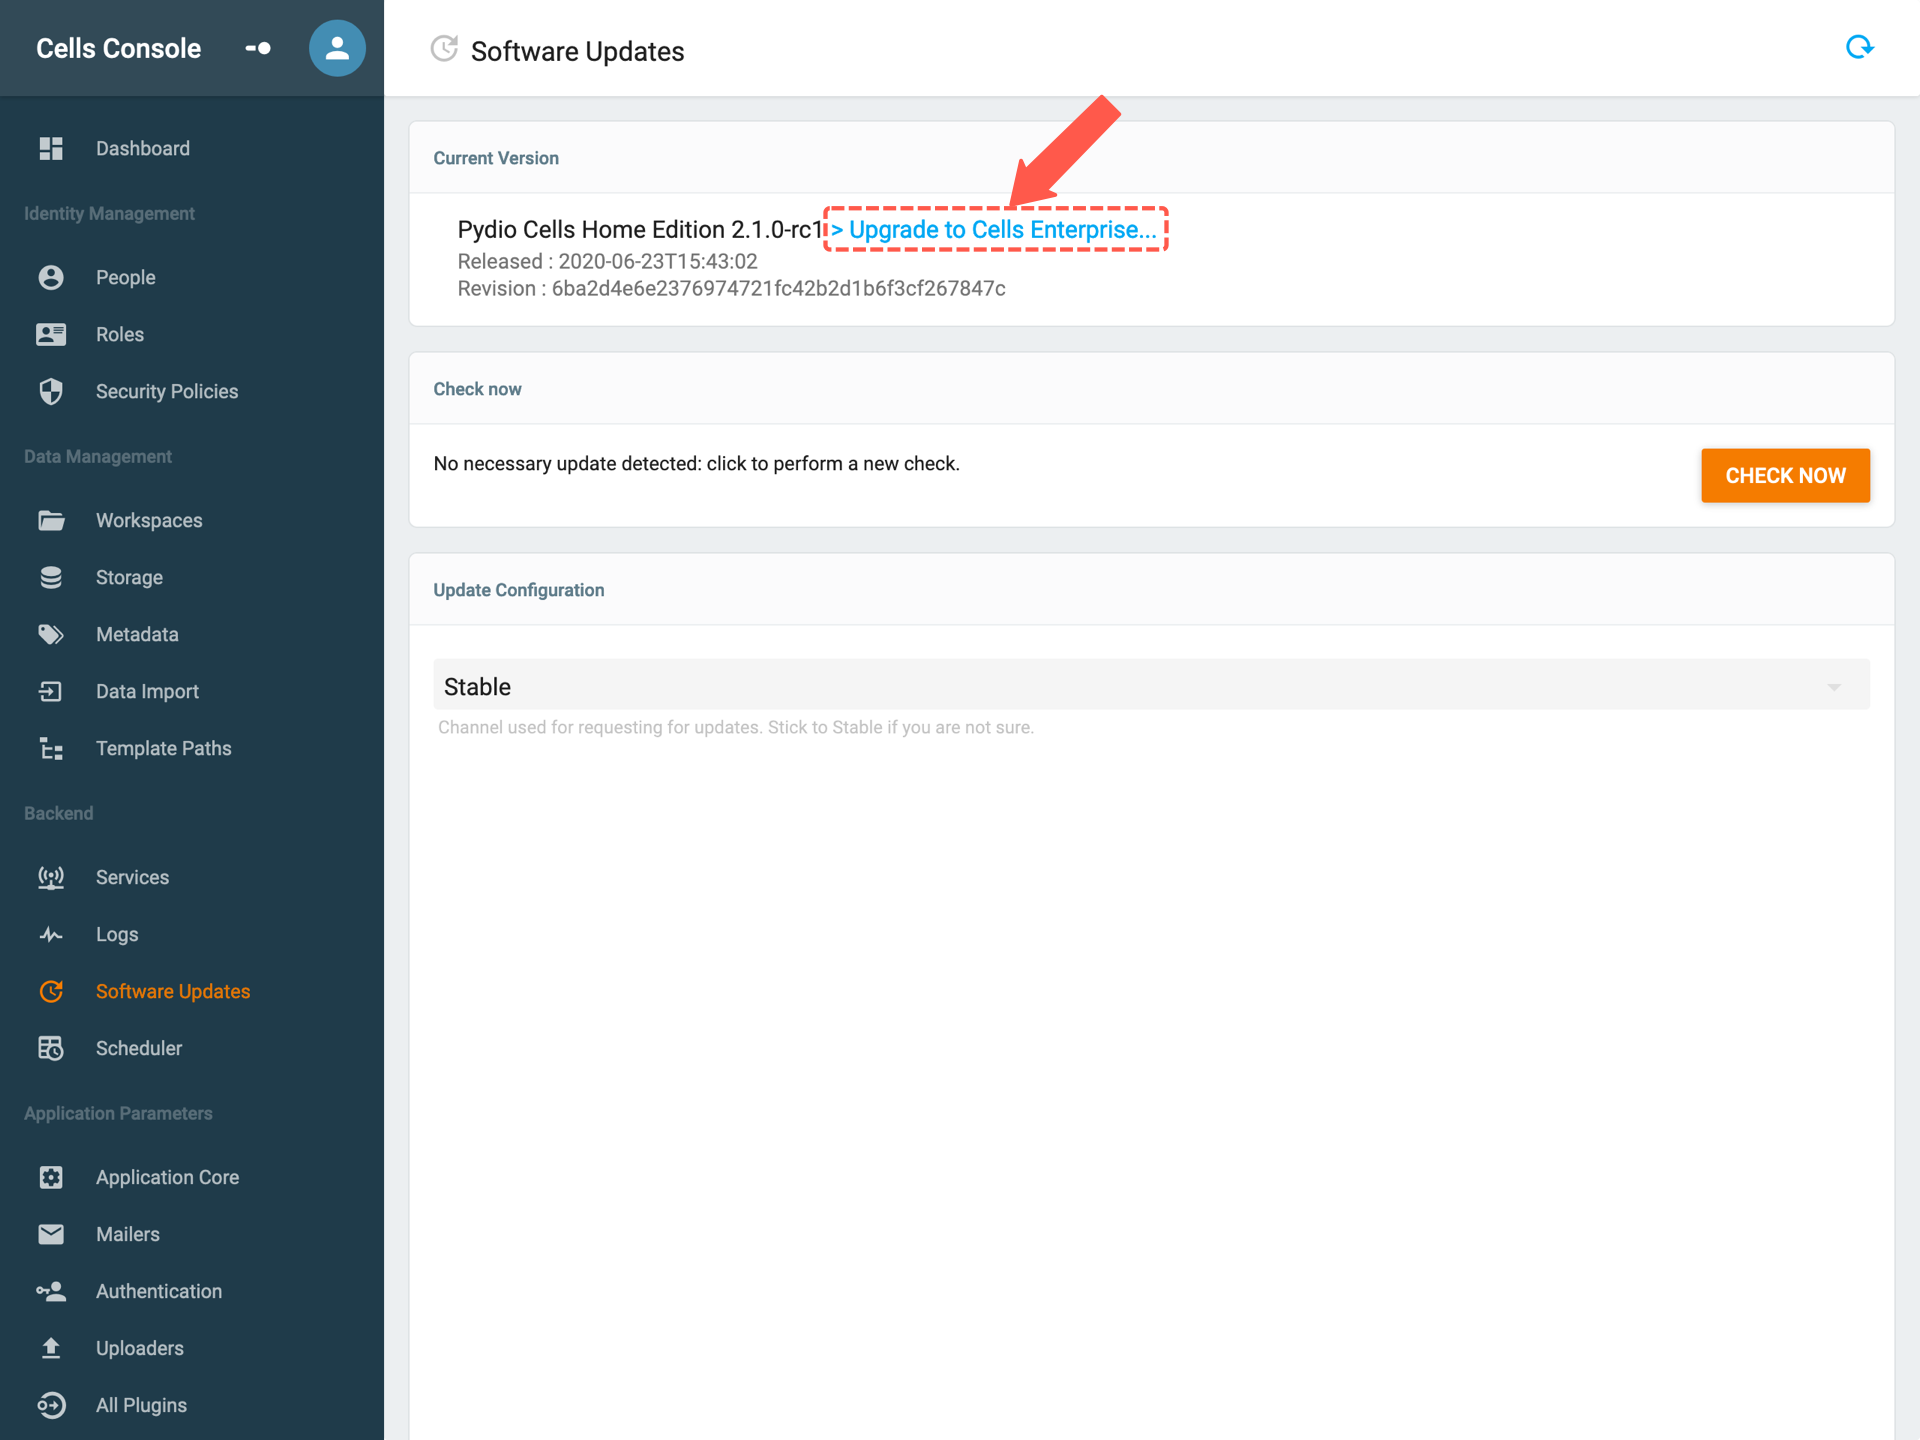The width and height of the screenshot is (1920, 1440).
Task: Click the Software Updates page title icon
Action: (x=444, y=48)
